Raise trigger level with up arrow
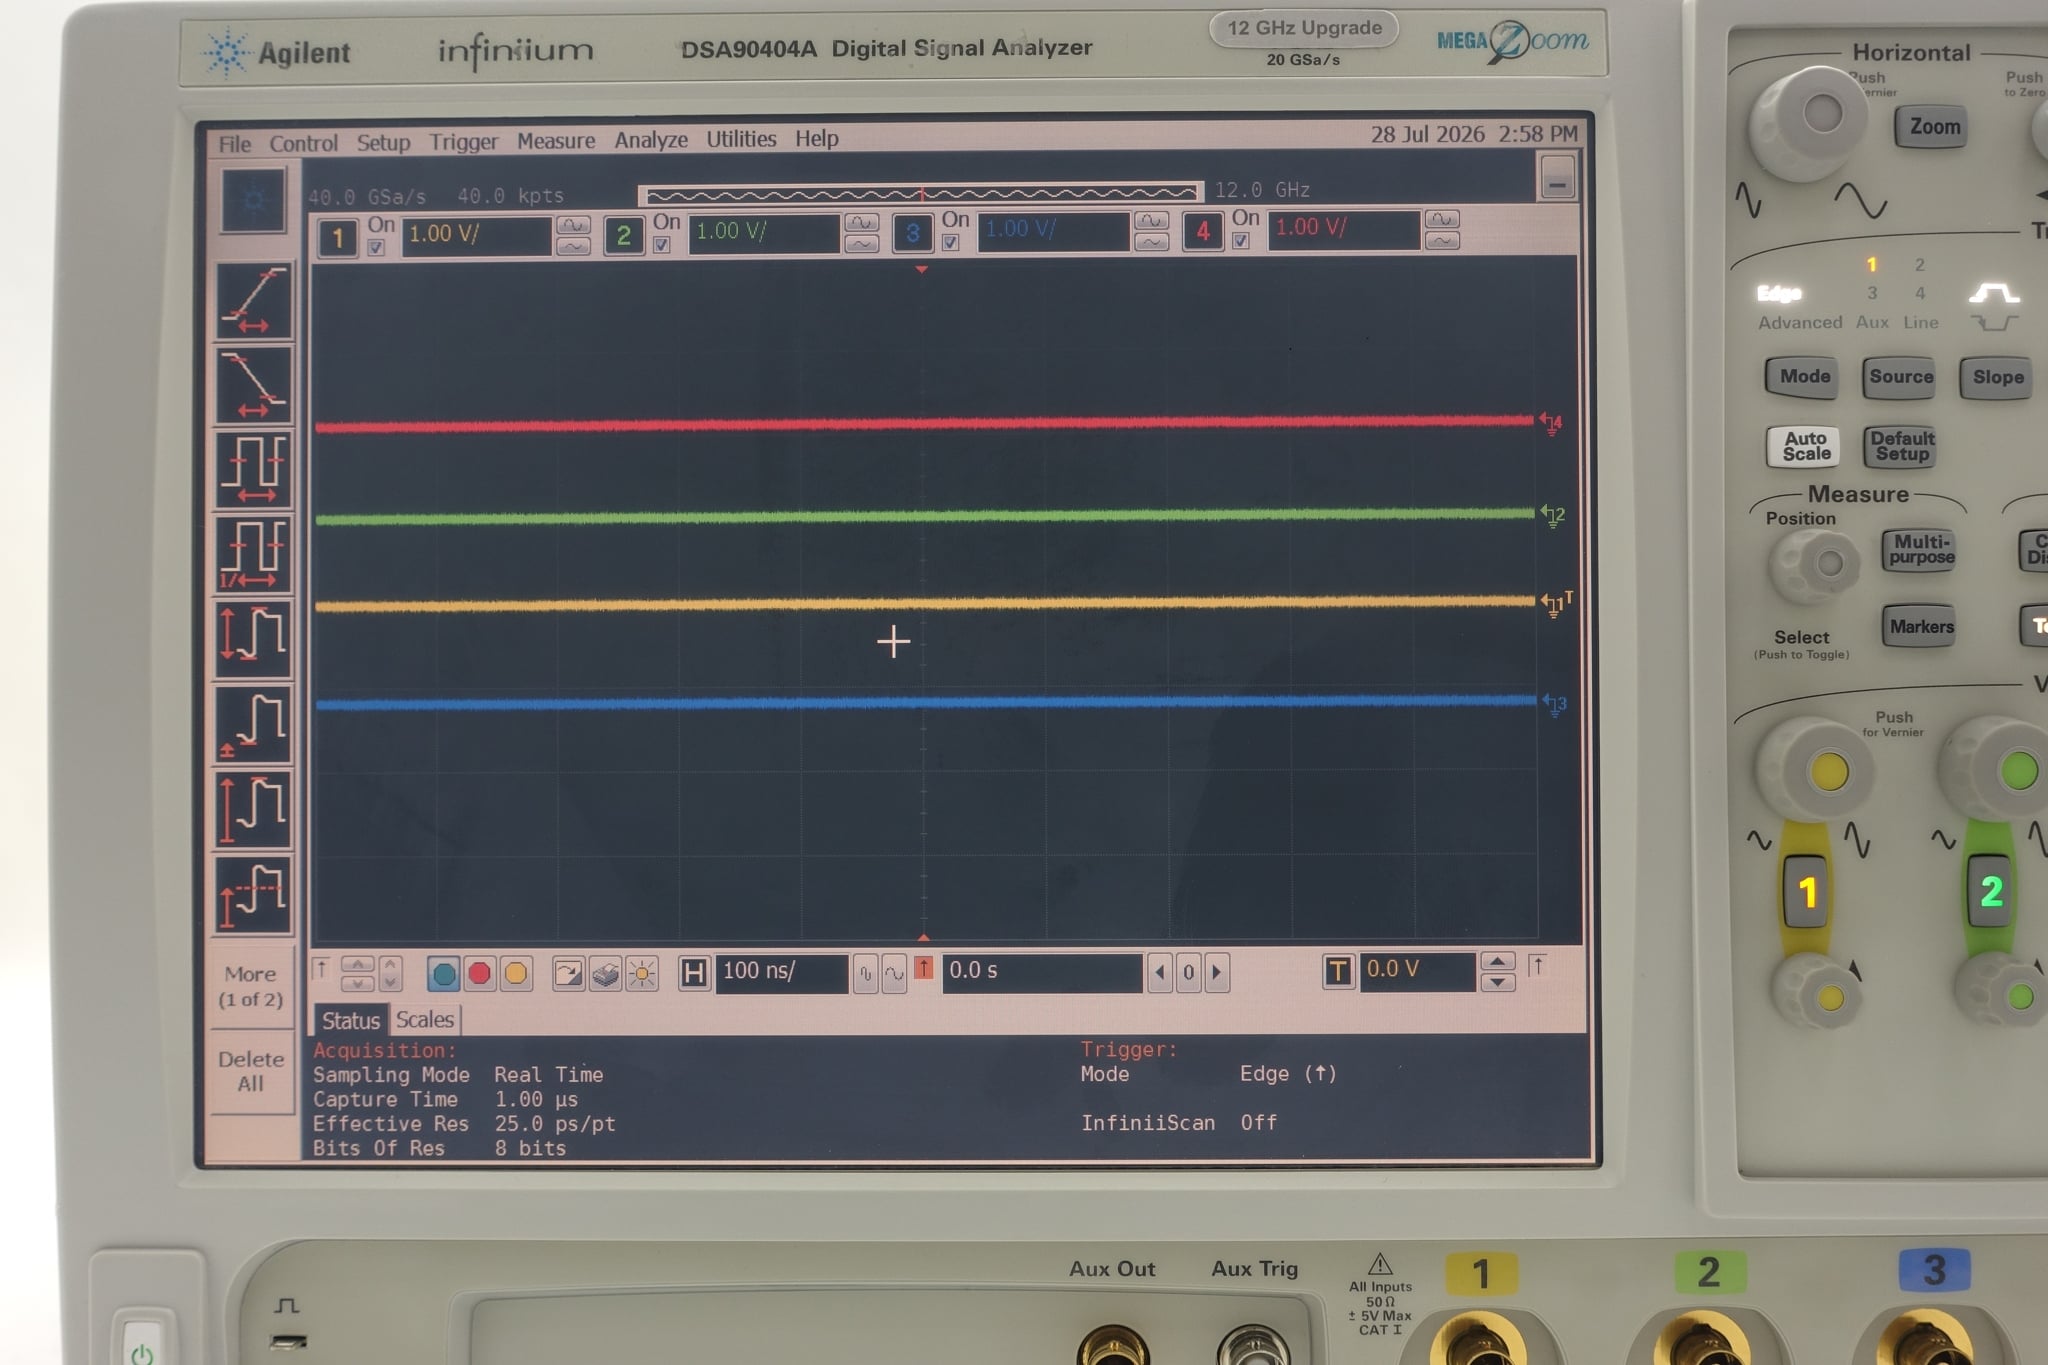Screen dimensions: 2048x1365 point(1496,961)
